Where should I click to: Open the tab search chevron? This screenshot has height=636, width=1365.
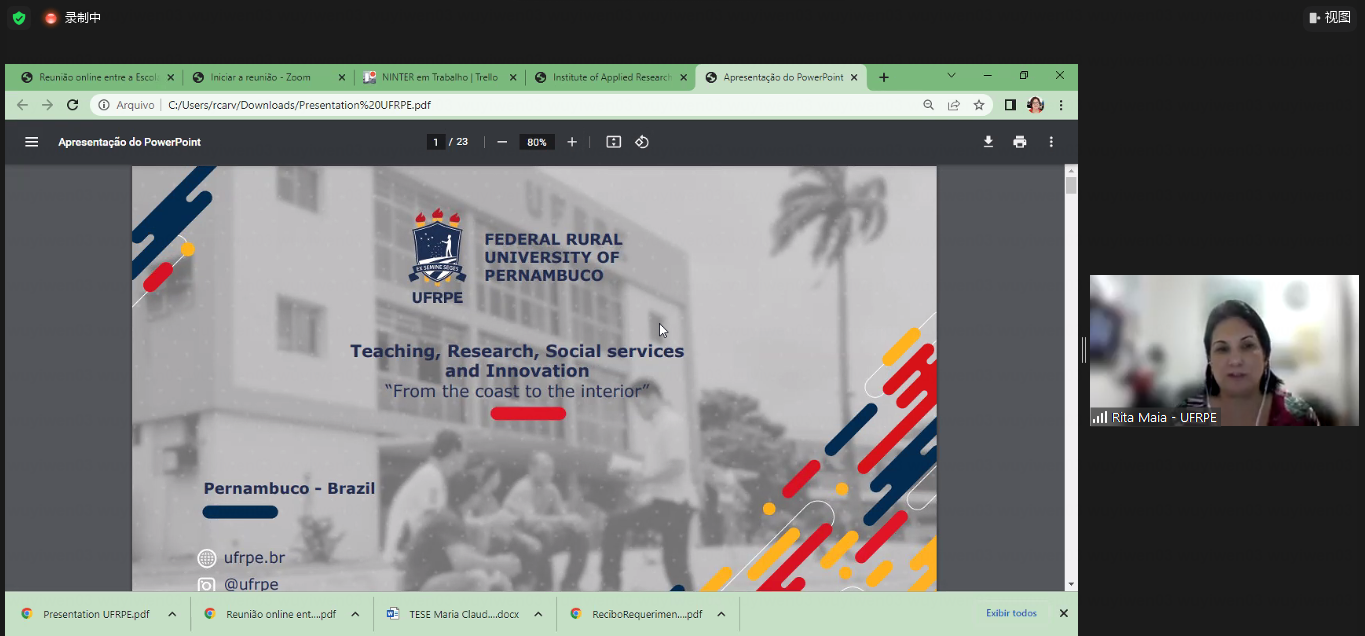(x=951, y=76)
